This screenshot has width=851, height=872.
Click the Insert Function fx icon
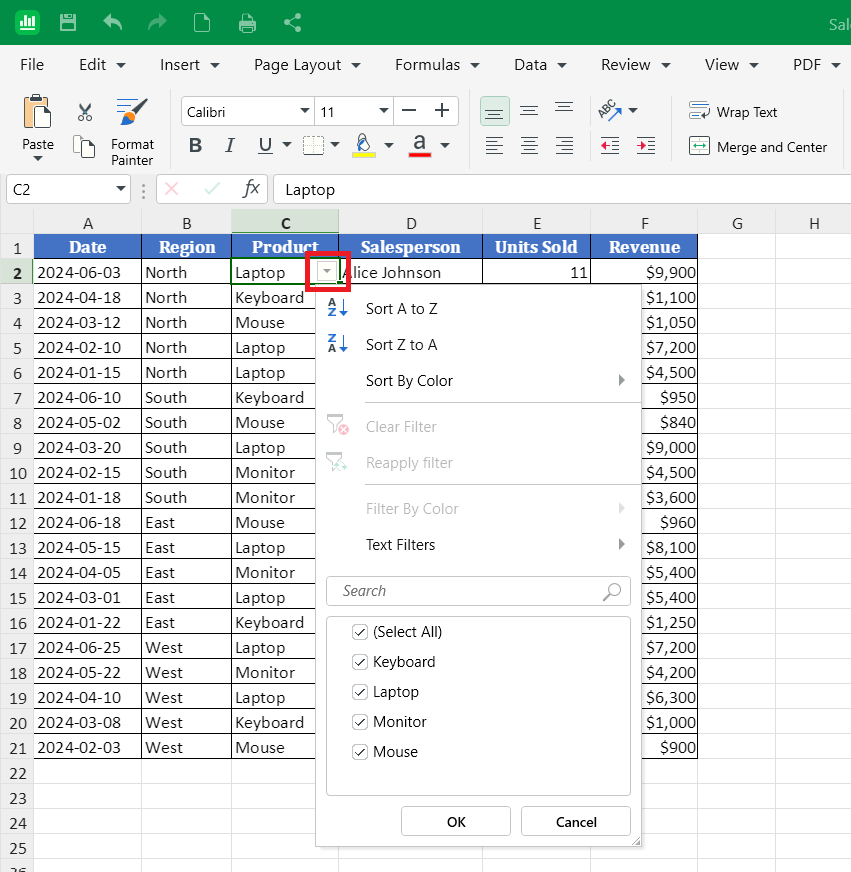(x=251, y=189)
